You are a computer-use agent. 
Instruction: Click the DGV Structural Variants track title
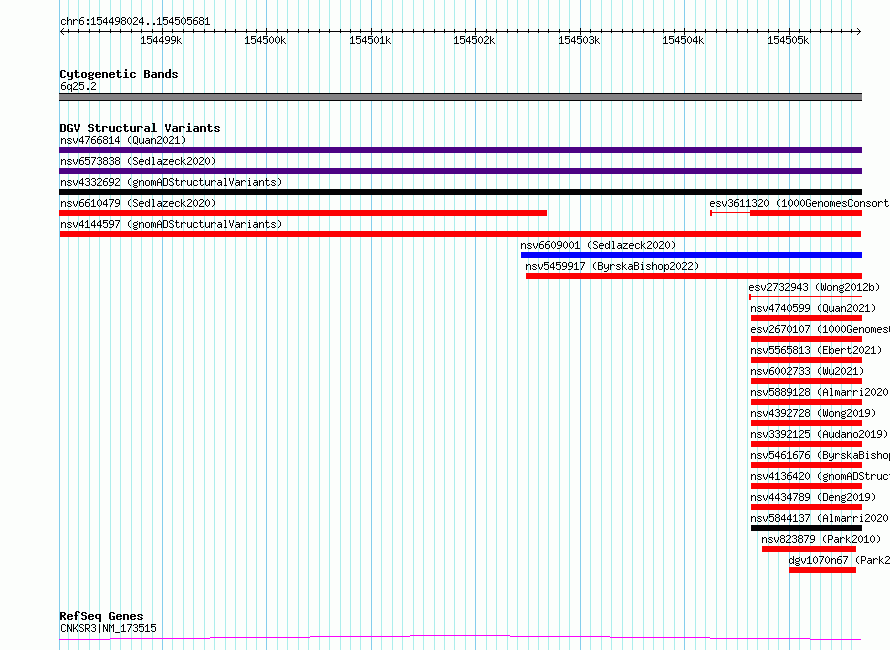point(140,128)
